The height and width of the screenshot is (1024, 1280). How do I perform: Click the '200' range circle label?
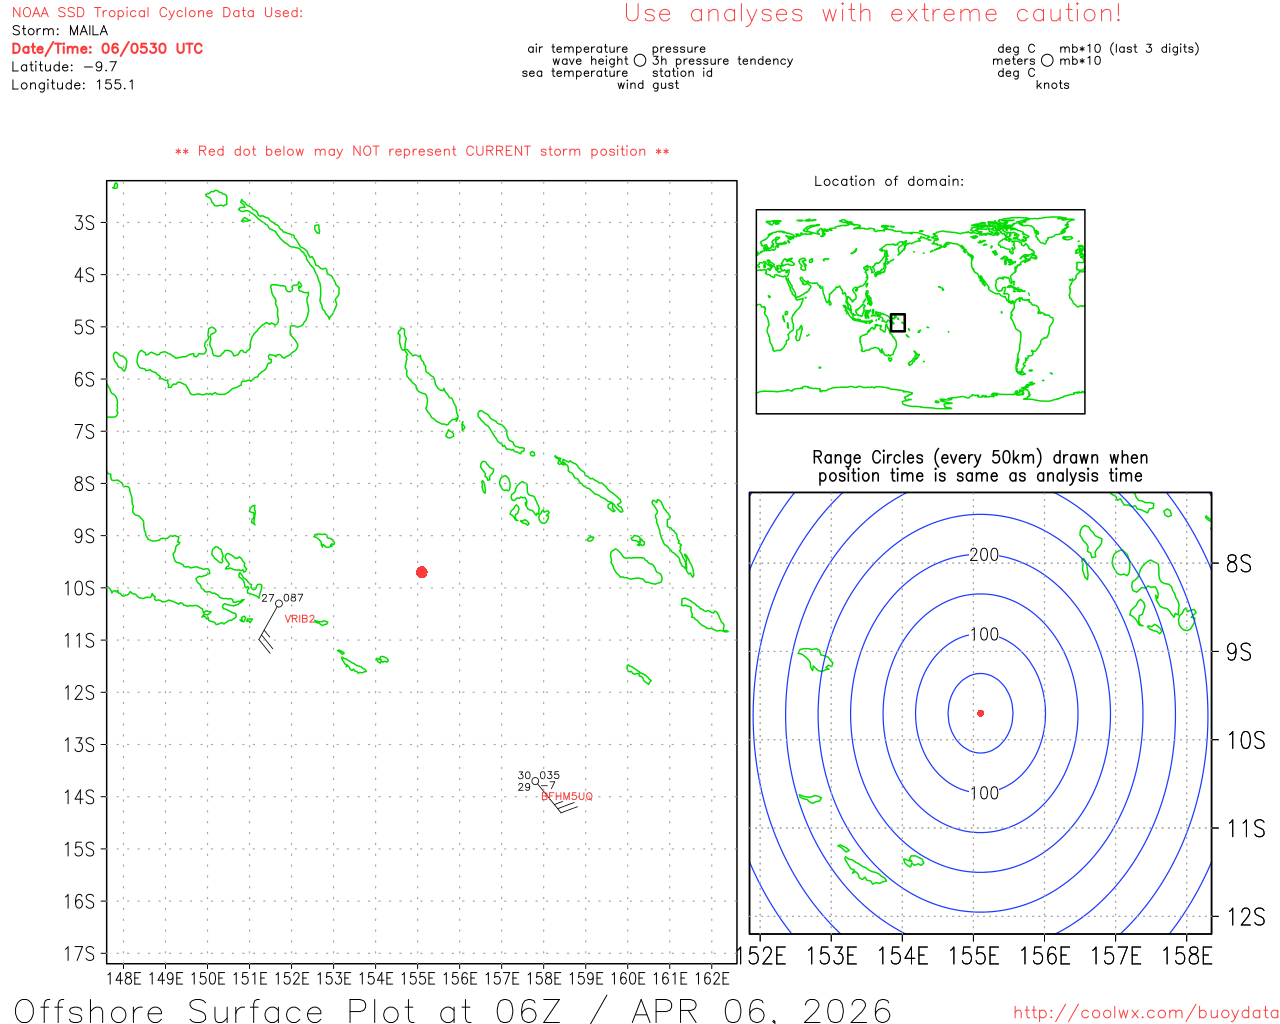click(x=984, y=555)
